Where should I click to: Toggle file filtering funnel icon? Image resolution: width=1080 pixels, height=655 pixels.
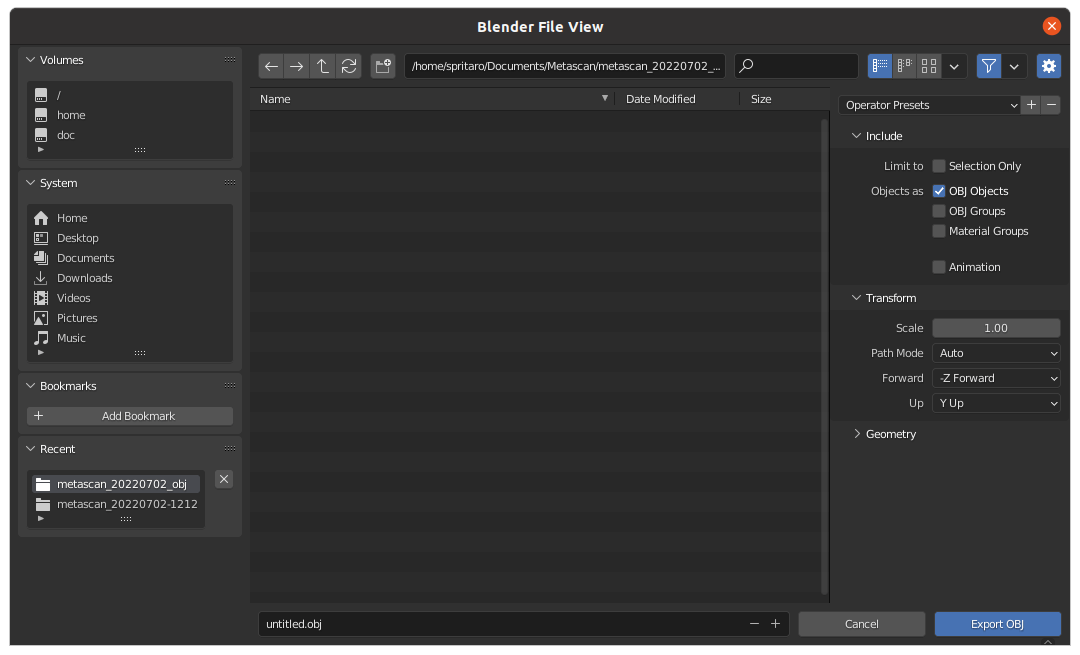coord(988,66)
